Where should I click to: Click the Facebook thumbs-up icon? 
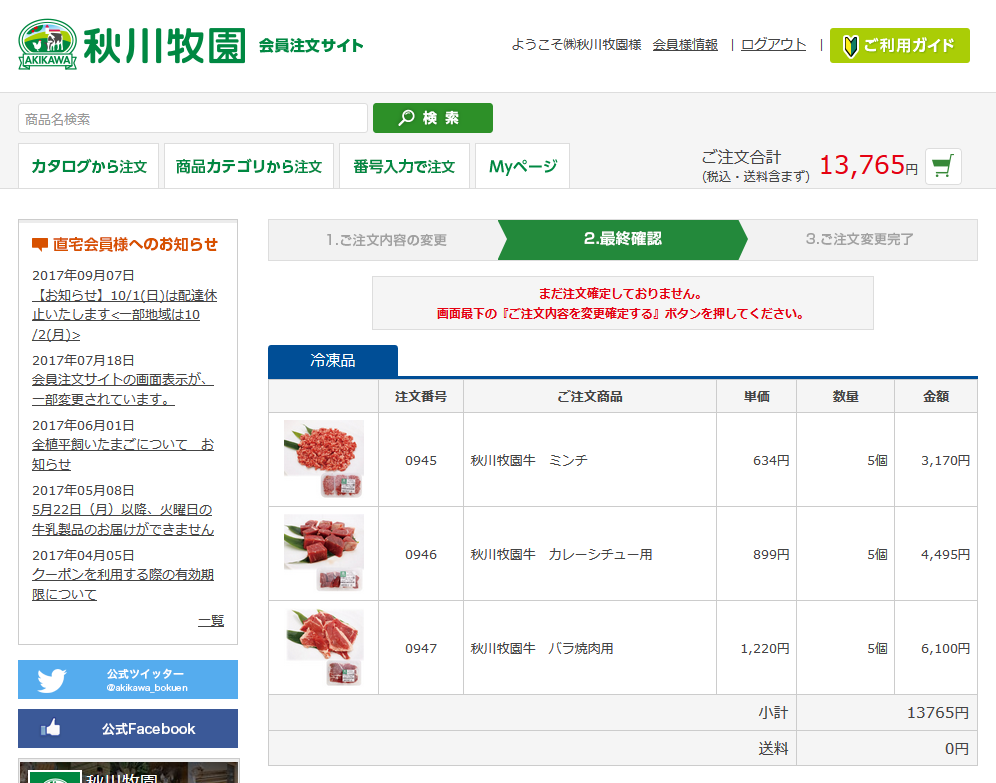point(51,728)
